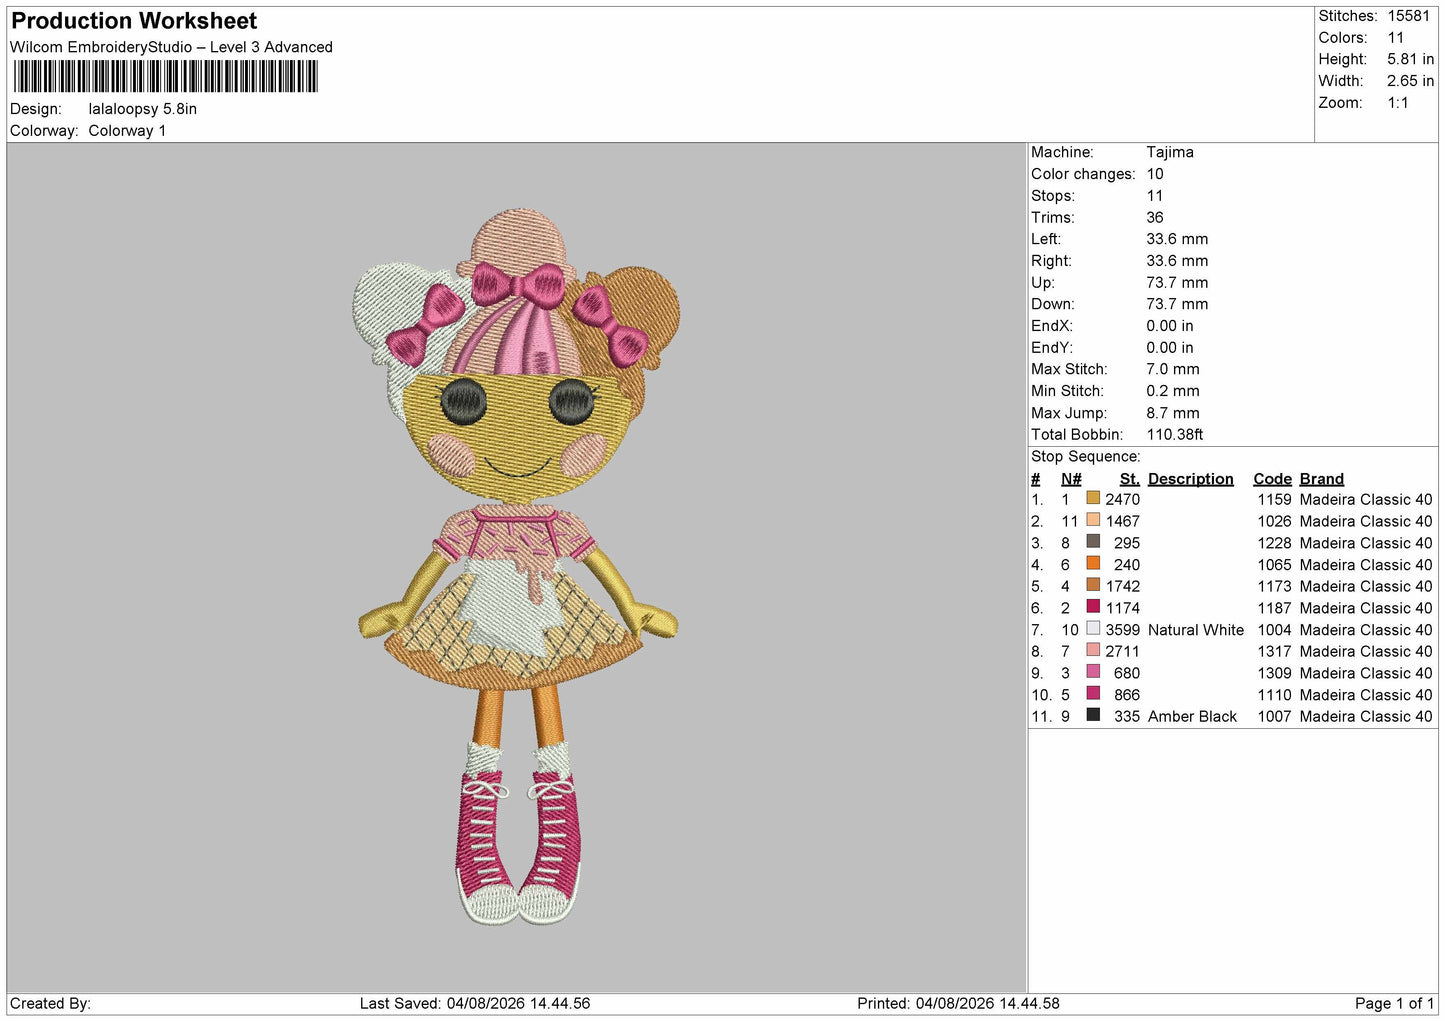
Task: Click the 'Printed' timestamp in footer
Action: [x=958, y=1003]
